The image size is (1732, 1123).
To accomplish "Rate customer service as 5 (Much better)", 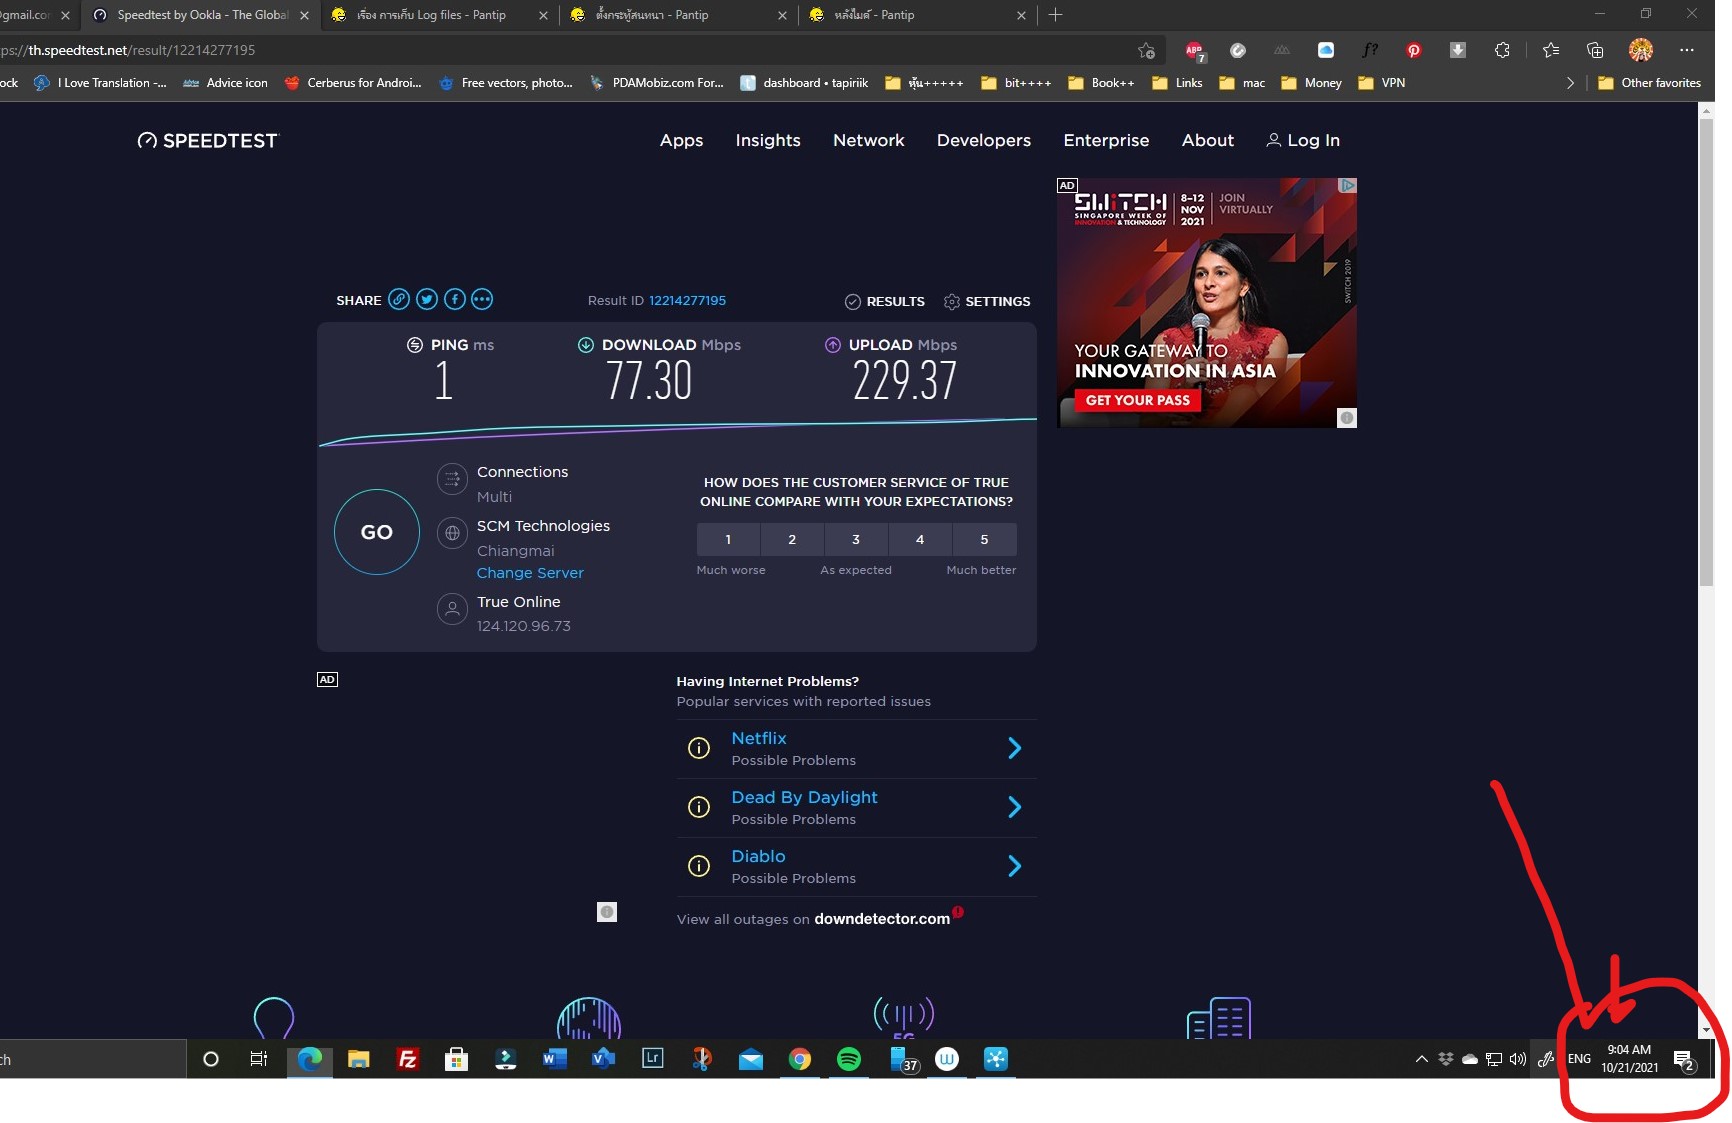I will point(984,539).
